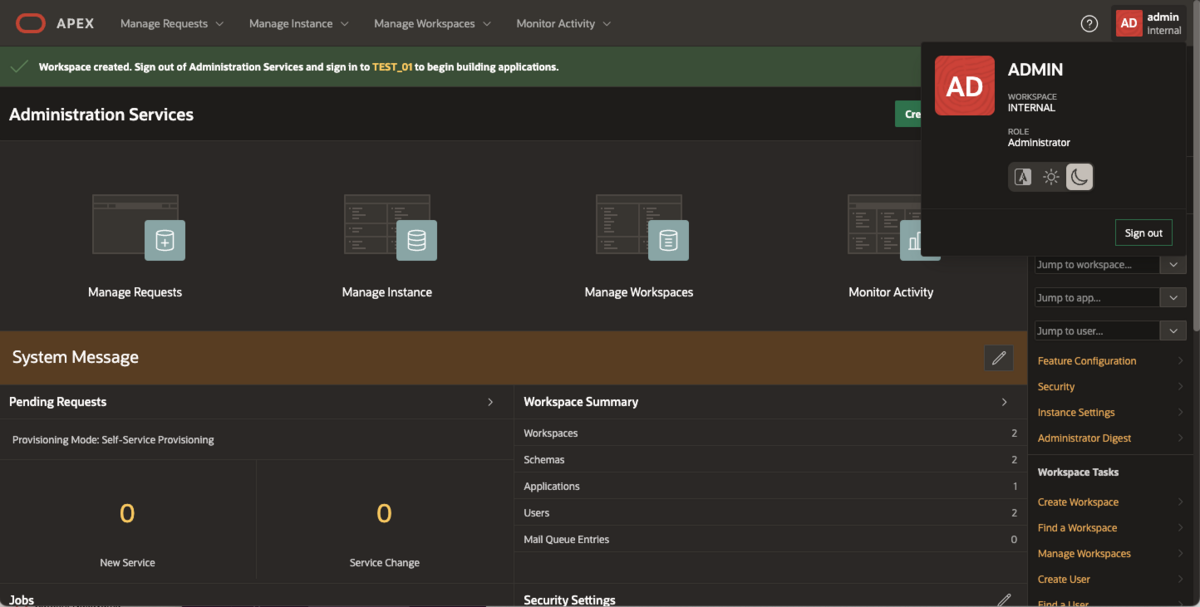The image size is (1200, 607).
Task: Open the Create Workspace task link
Action: 1078,502
